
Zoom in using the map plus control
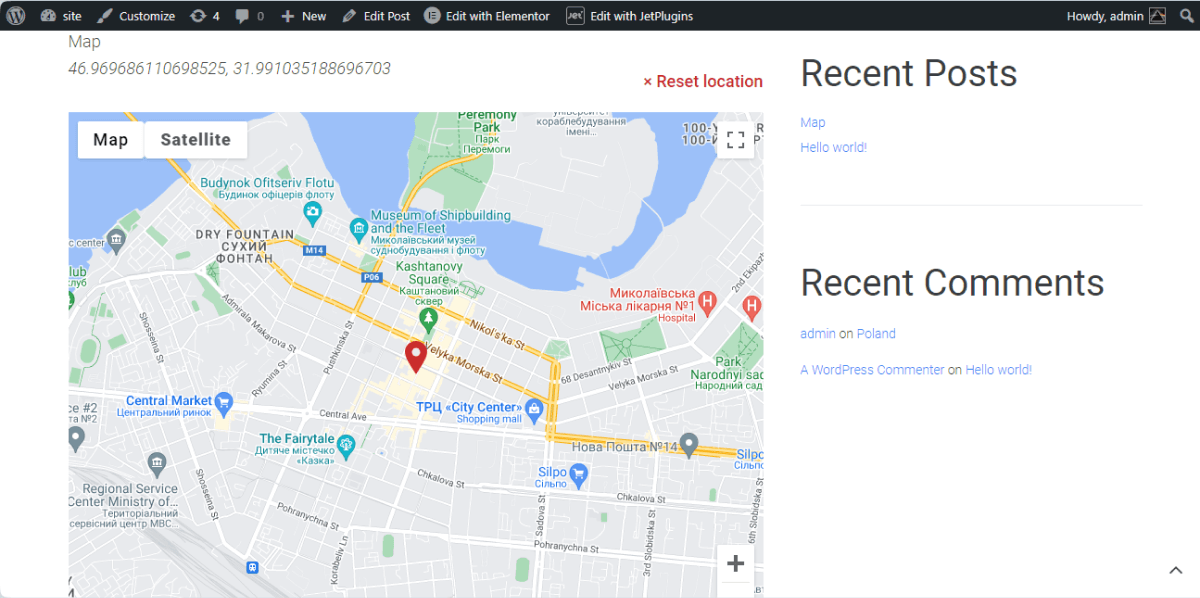click(x=735, y=564)
